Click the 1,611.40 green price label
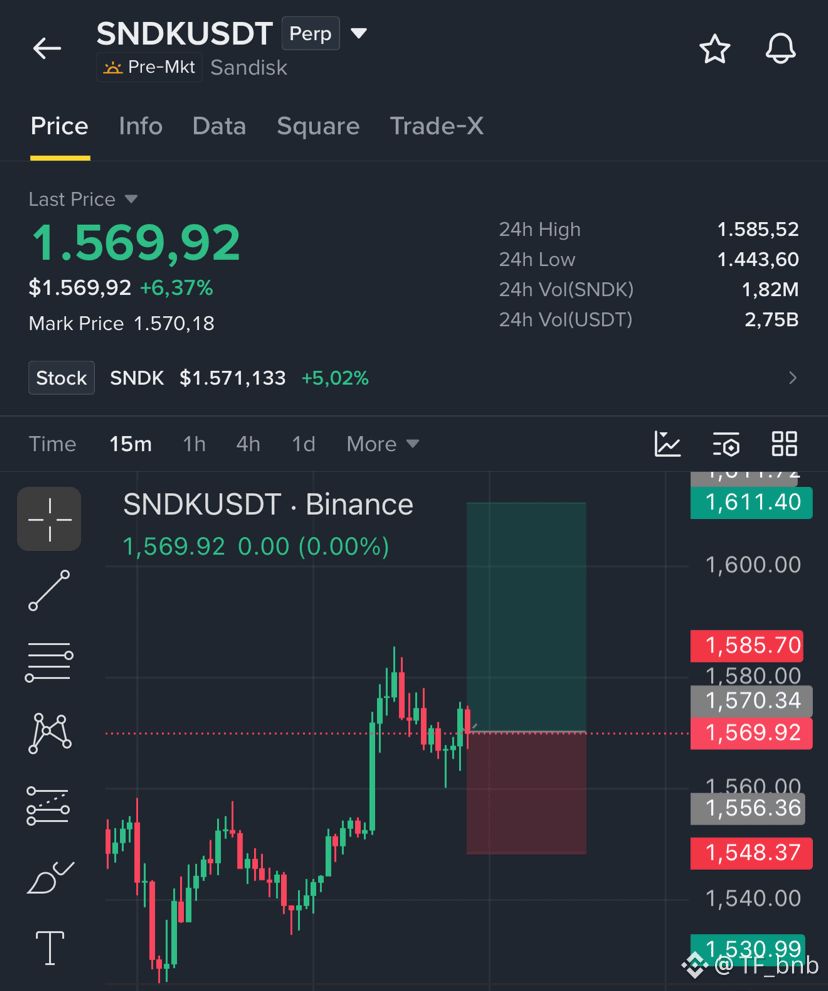Viewport: 828px width, 991px height. (x=752, y=502)
